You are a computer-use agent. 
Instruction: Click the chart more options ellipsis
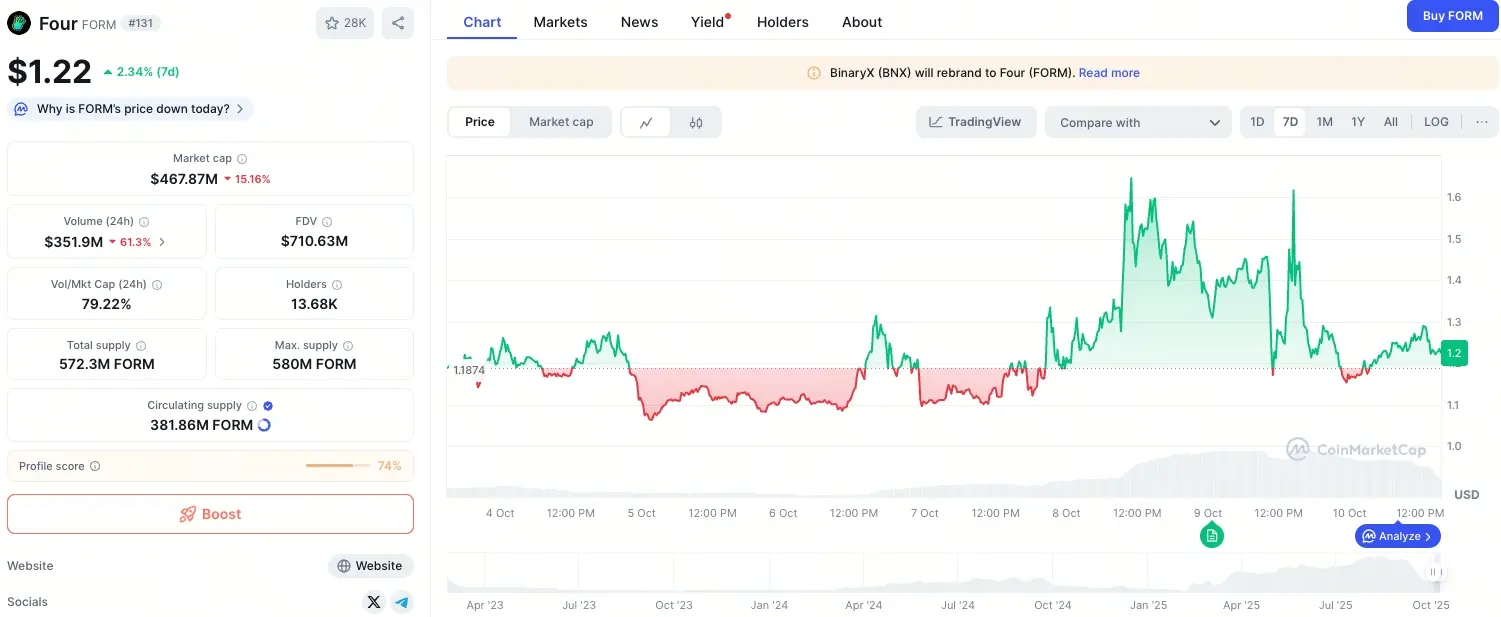click(1482, 122)
